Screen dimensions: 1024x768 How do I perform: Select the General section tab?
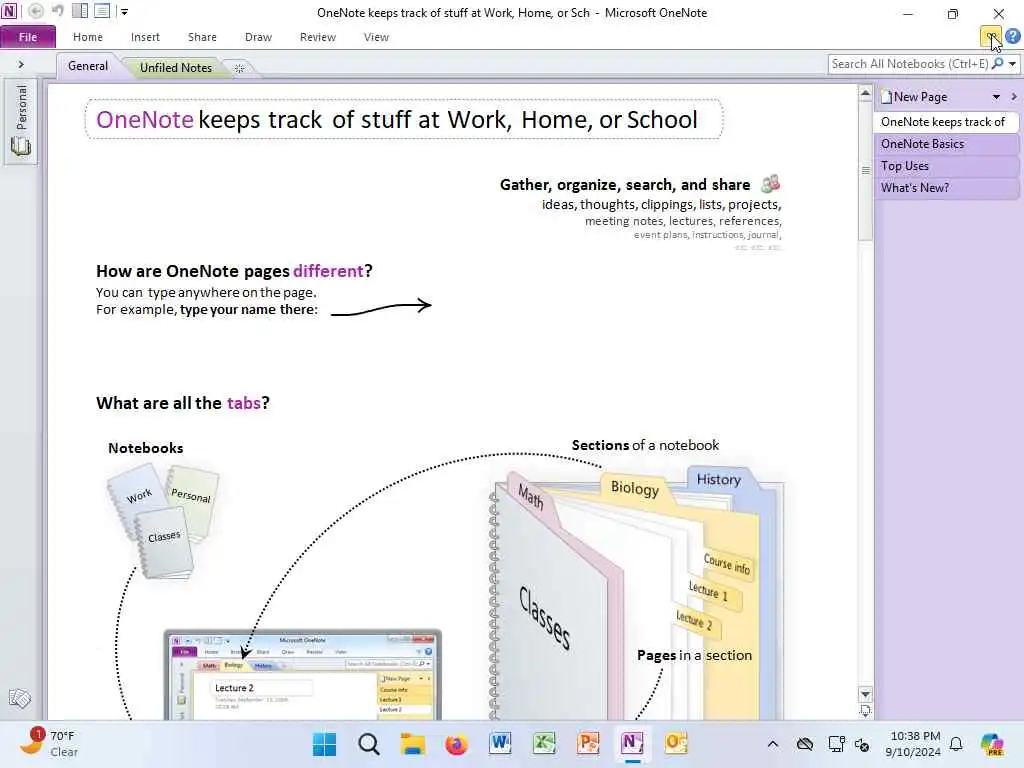click(x=88, y=66)
